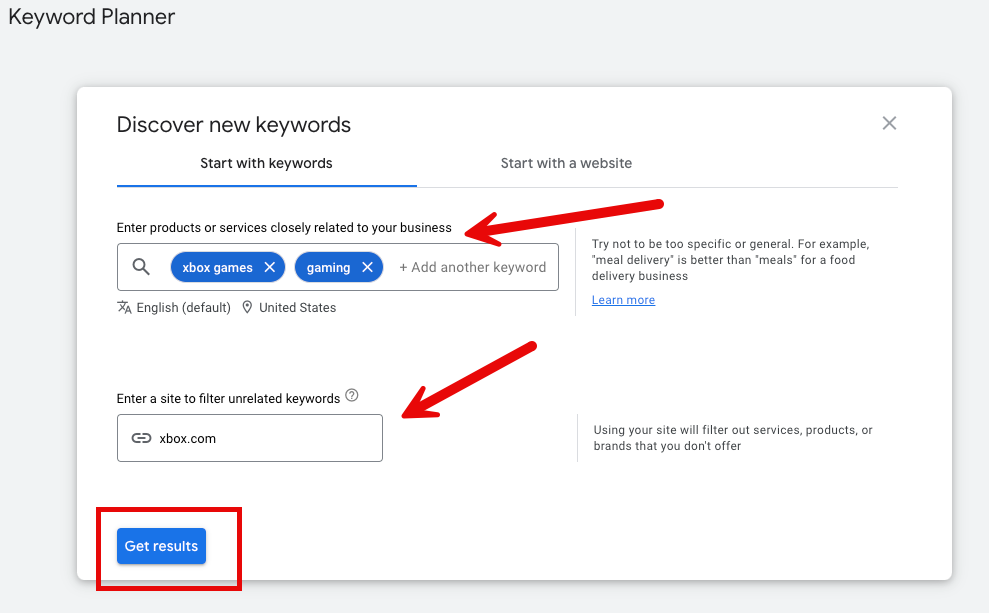Click the search magnifier icon in keyword box
Screen dimensions: 989x613
[140, 267]
